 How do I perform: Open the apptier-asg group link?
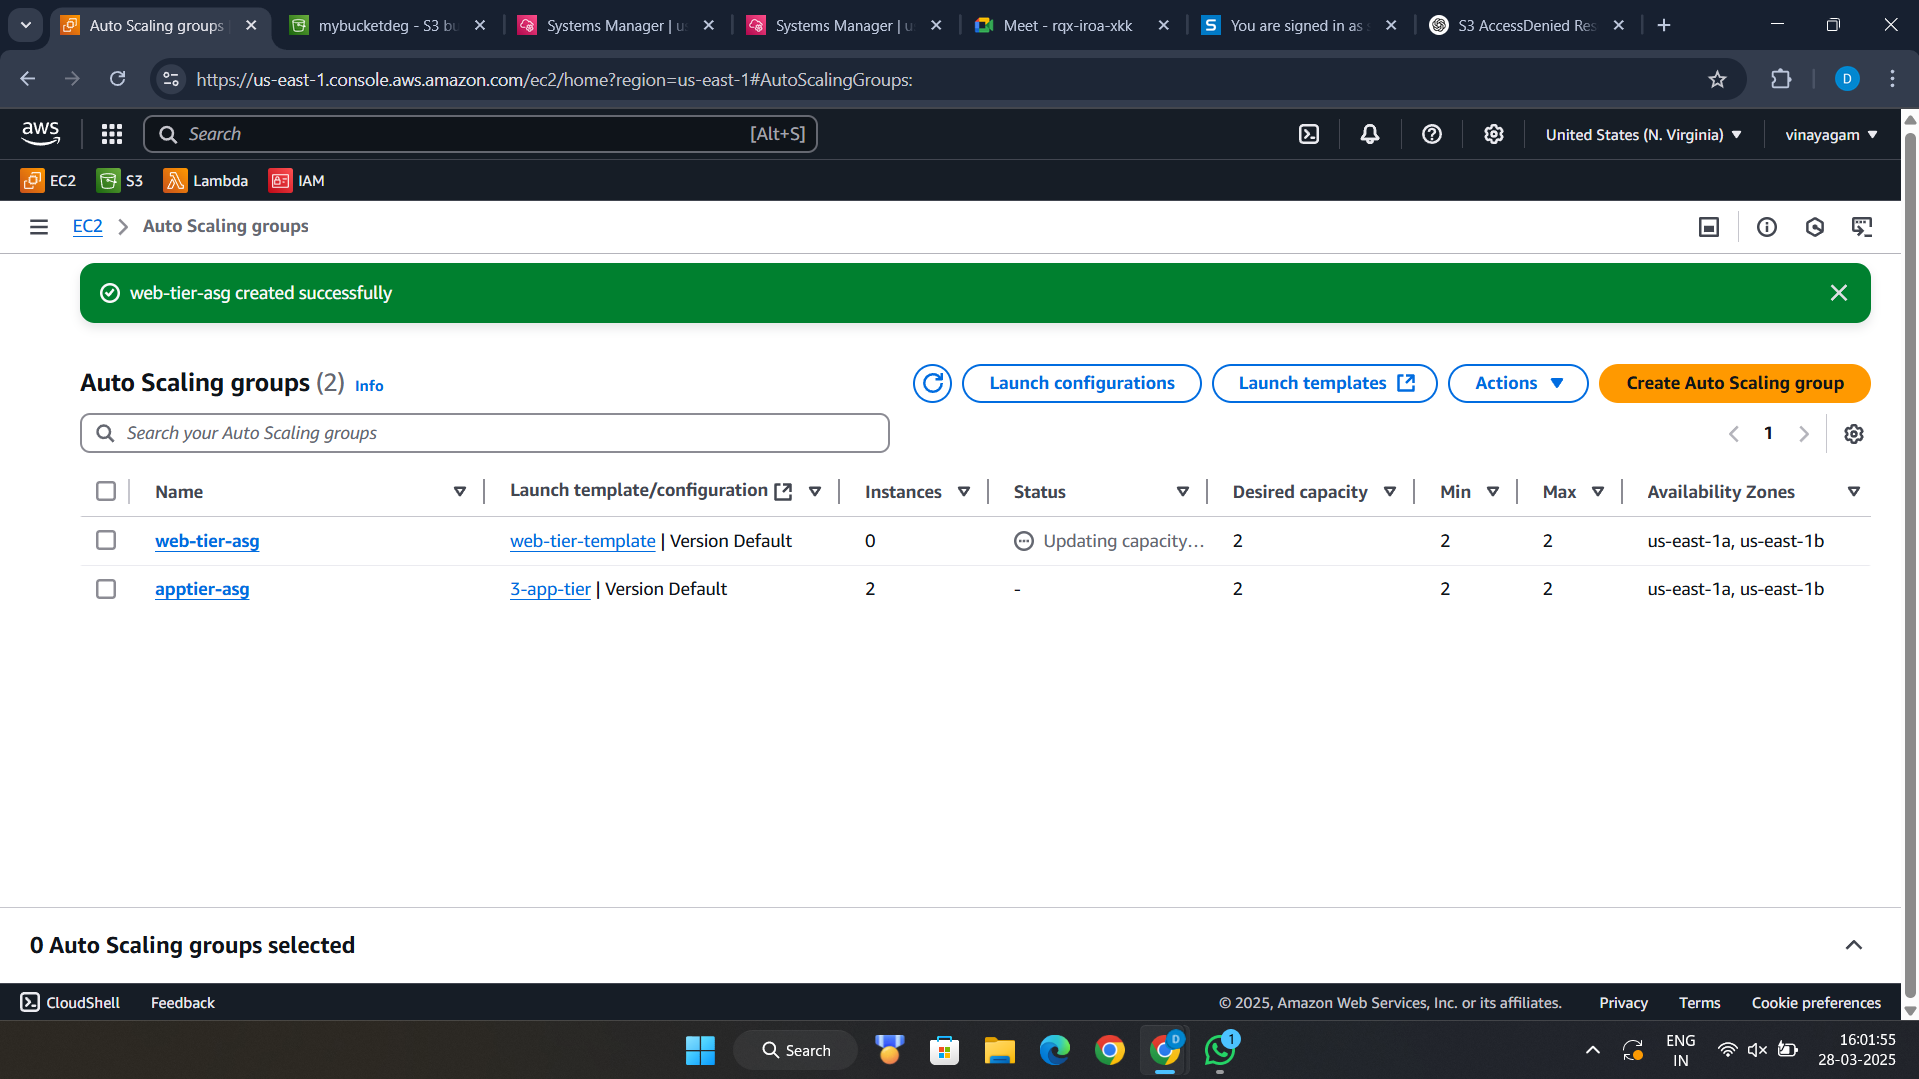pyautogui.click(x=202, y=589)
